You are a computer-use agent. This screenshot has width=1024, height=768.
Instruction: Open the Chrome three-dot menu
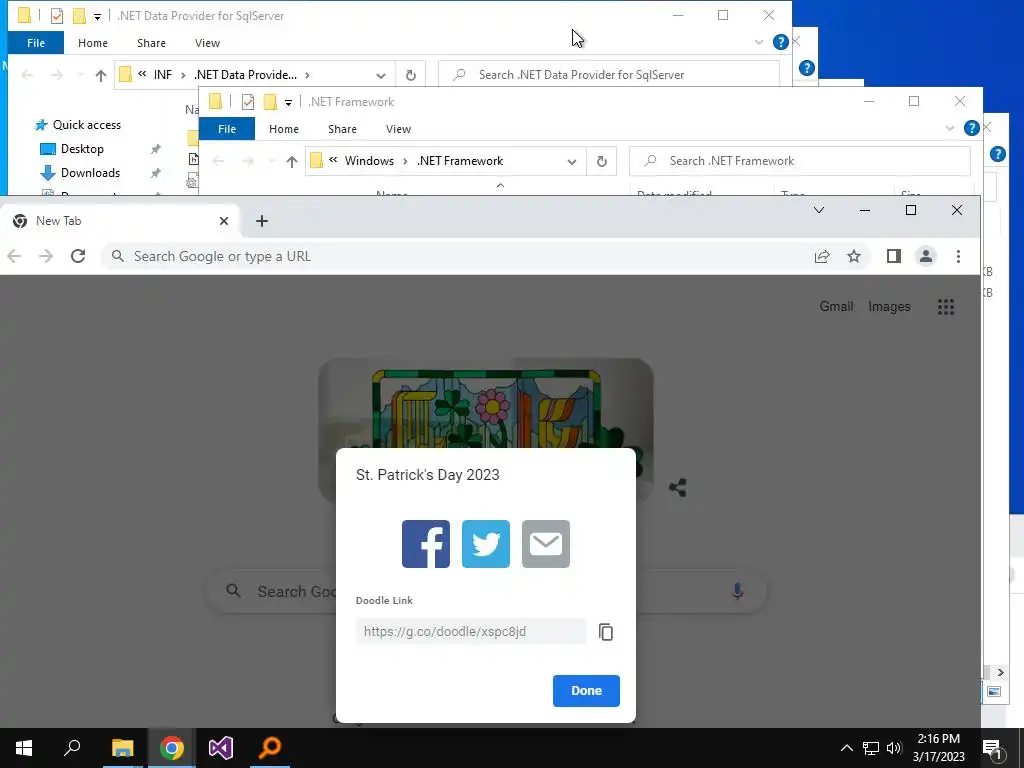coord(958,257)
